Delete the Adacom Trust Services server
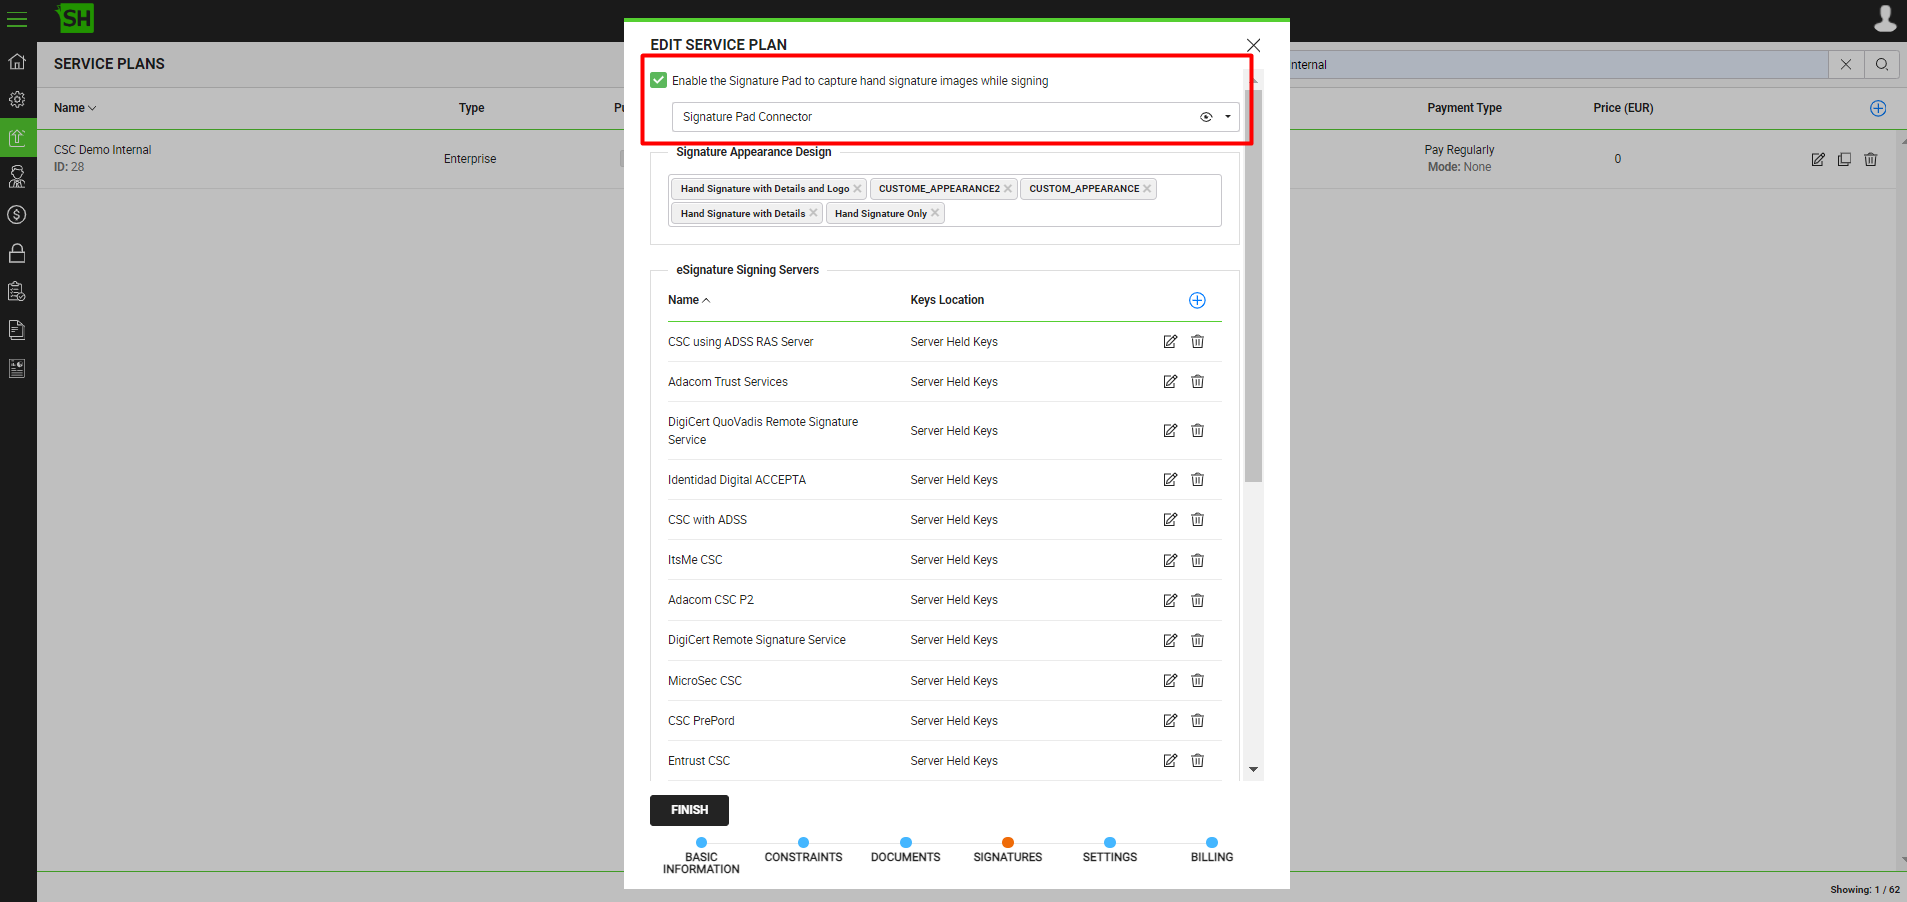The image size is (1907, 902). [x=1197, y=382]
